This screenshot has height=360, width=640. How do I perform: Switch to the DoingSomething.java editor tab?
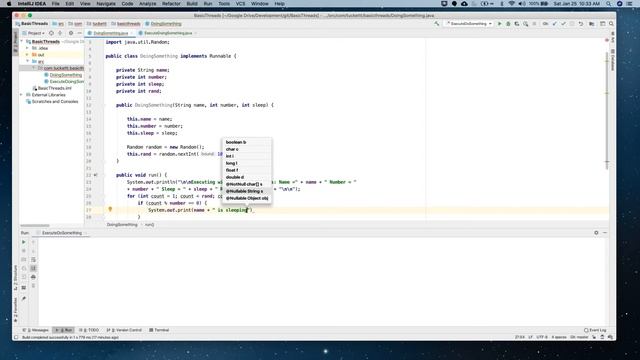coord(111,33)
